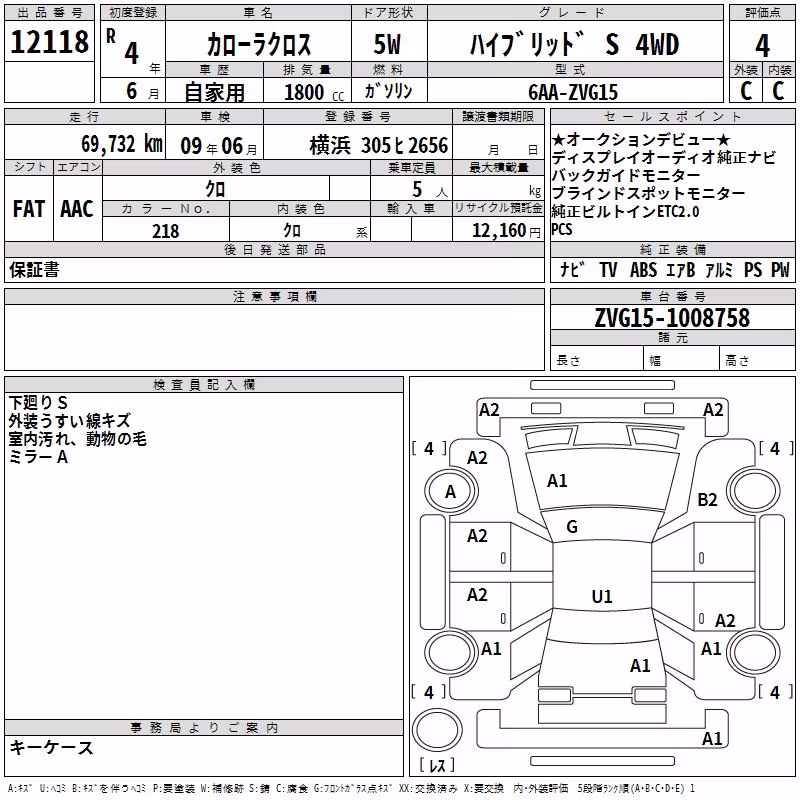Viewport: 800px width, 800px height.
Task: Select the mileage 69,732 km
Action: point(122,144)
